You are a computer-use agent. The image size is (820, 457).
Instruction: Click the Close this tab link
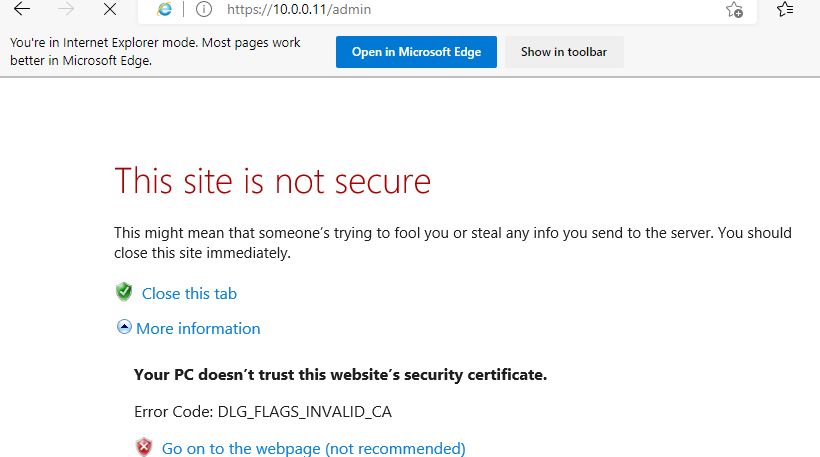click(x=189, y=293)
